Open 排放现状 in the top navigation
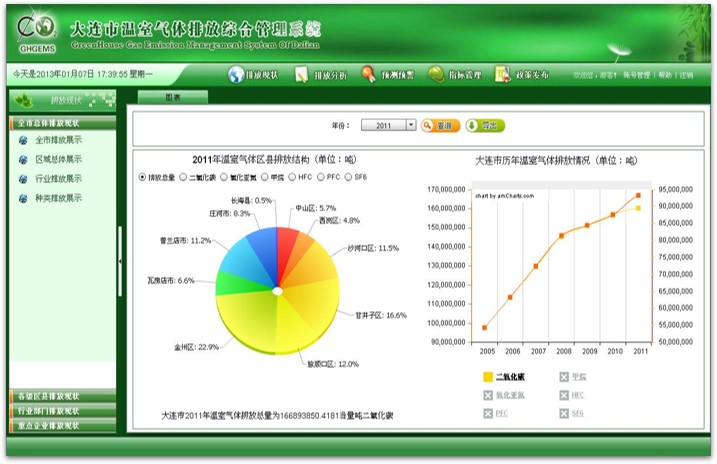Image resolution: width=717 pixels, height=464 pixels. coord(253,75)
